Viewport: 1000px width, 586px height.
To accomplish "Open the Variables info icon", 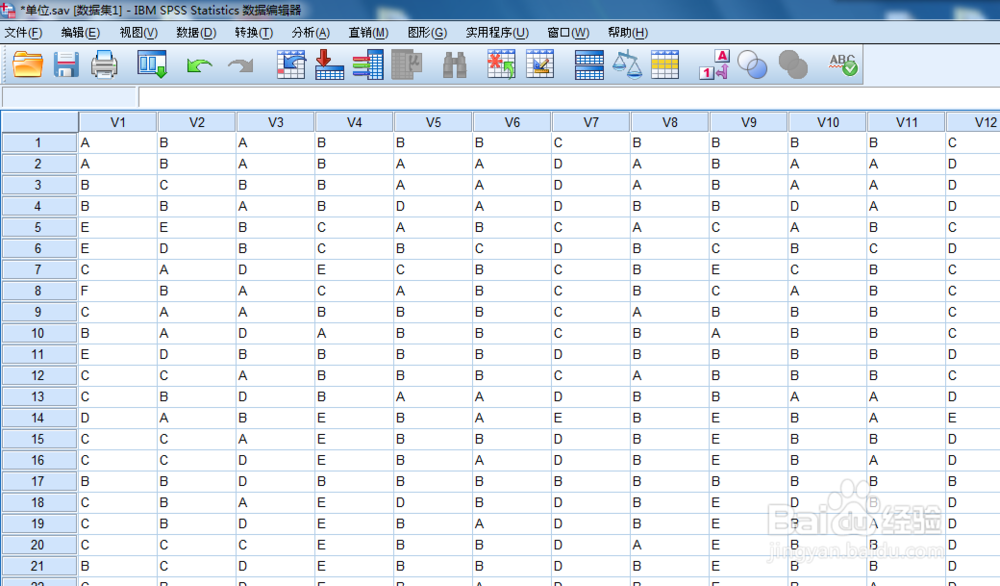I will click(367, 65).
